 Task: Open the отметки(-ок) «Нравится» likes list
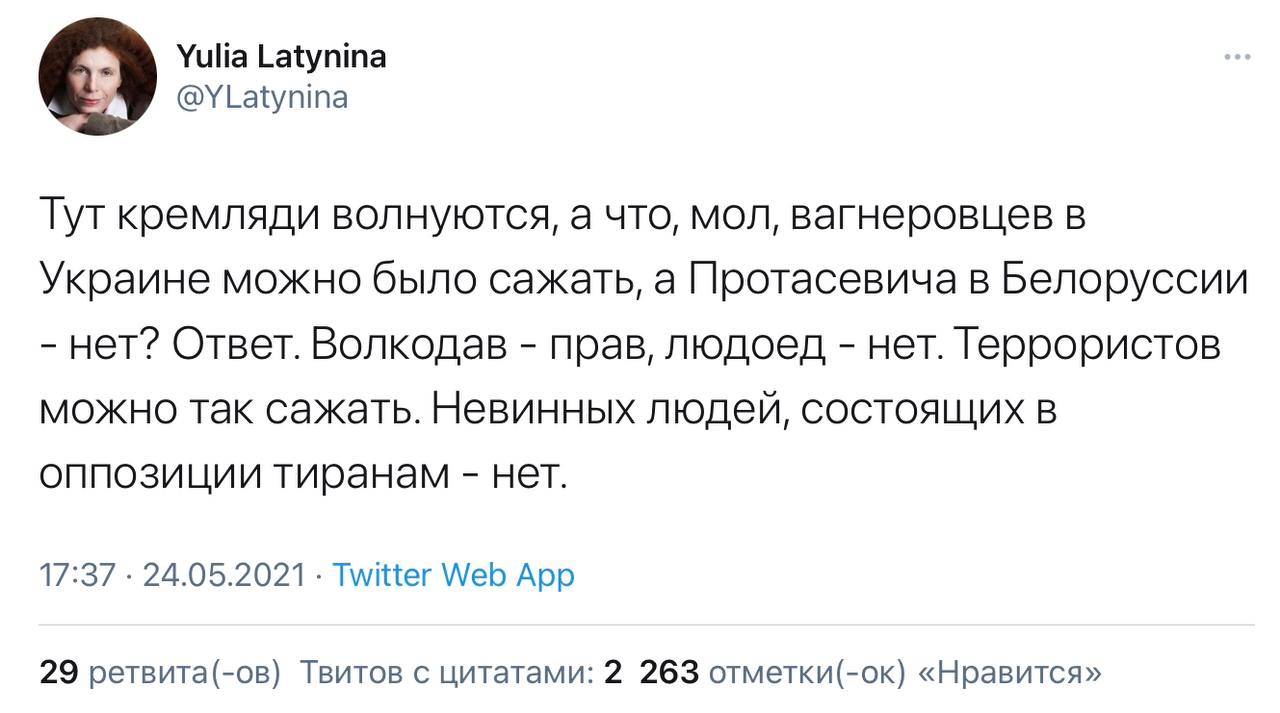coord(905,673)
